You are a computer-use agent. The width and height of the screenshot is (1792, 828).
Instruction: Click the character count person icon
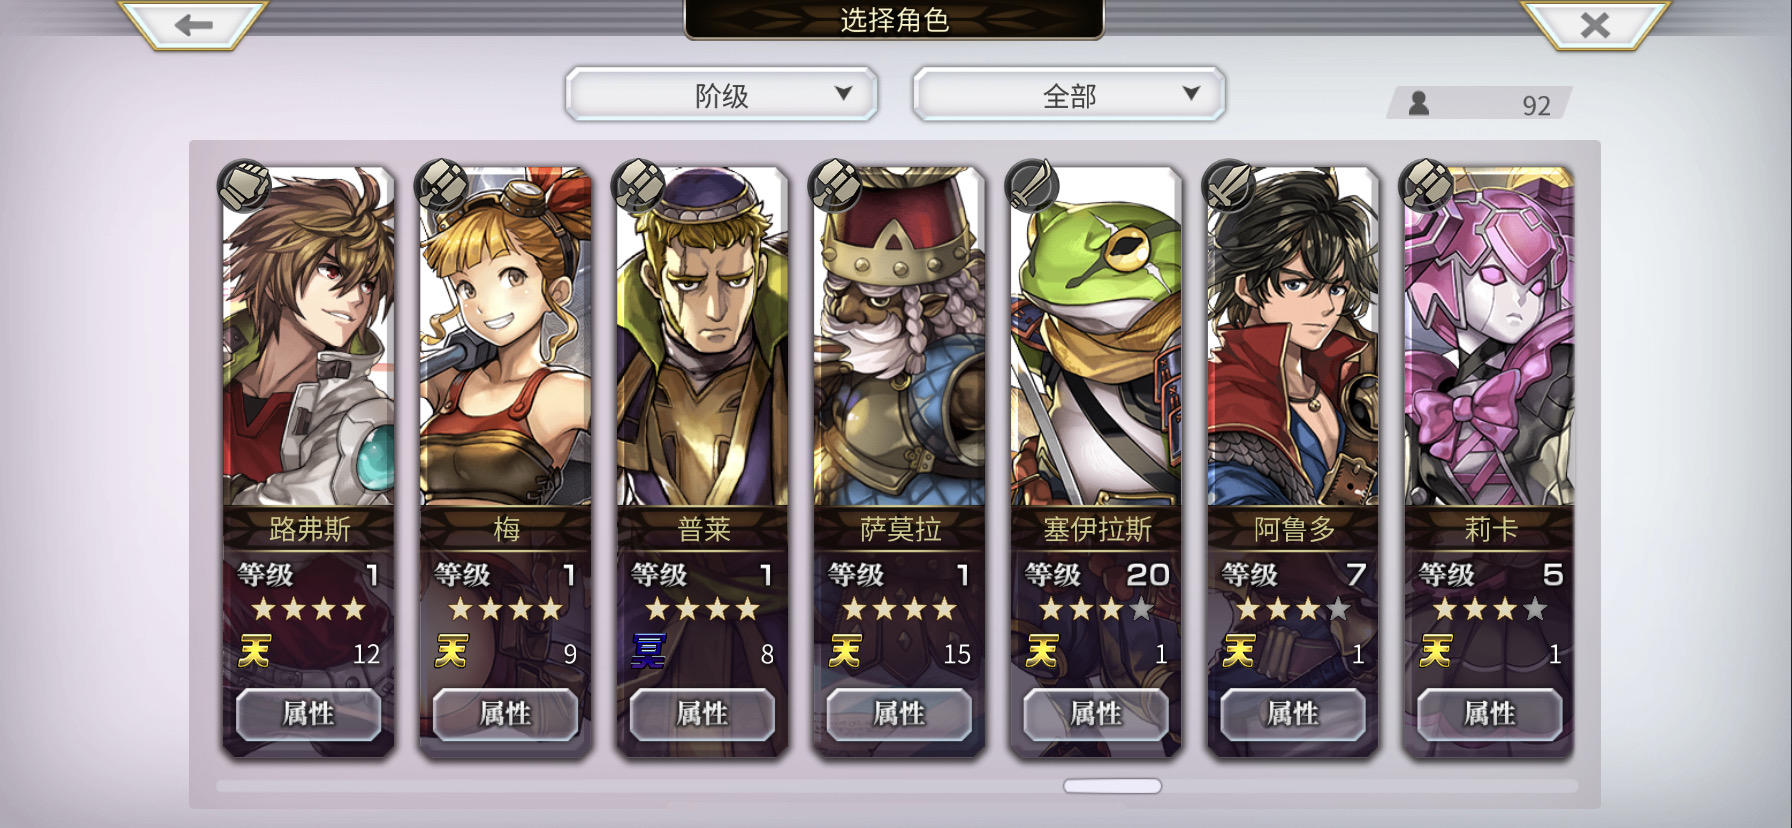(1418, 103)
